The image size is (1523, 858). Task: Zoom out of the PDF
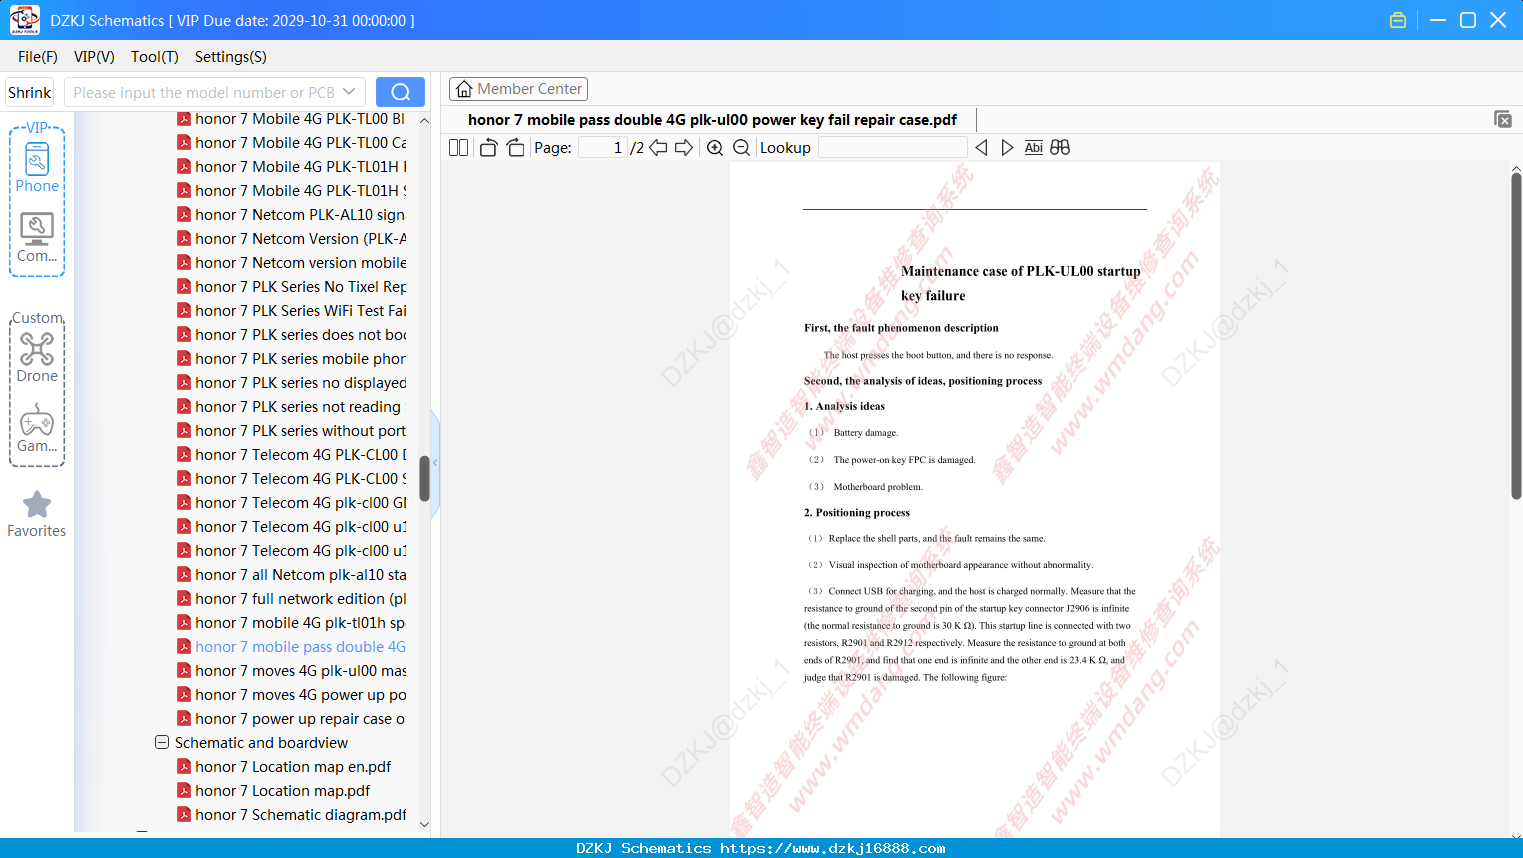coord(741,148)
